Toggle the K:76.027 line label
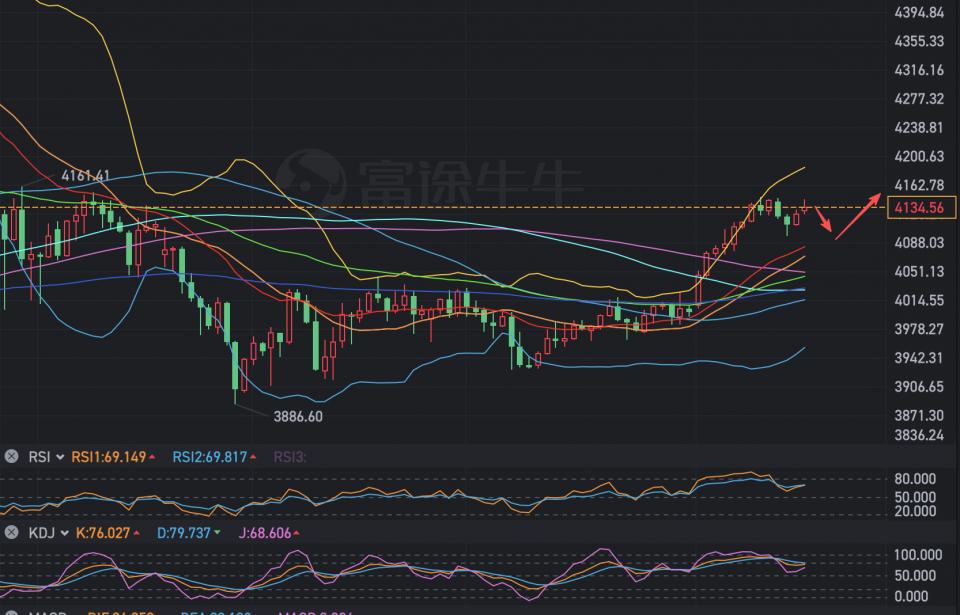The width and height of the screenshot is (960, 615). [103, 533]
